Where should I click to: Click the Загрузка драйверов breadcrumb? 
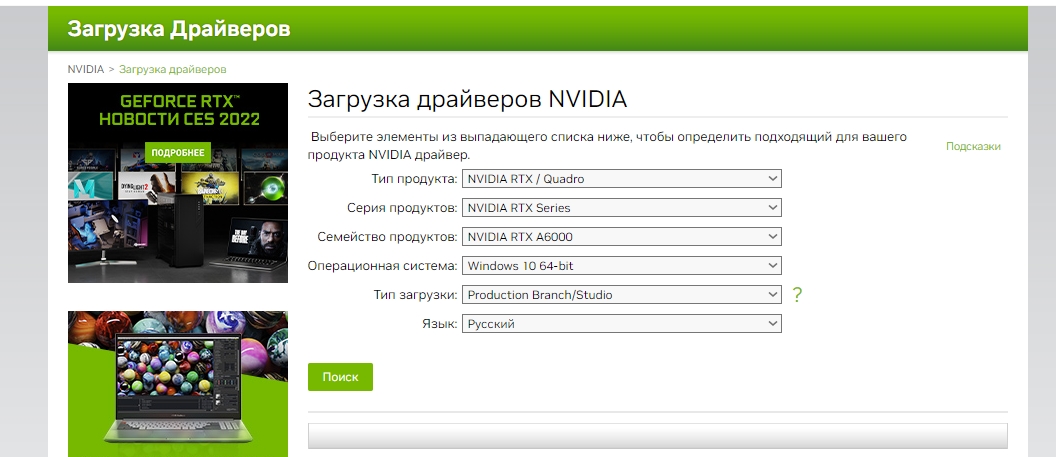pyautogui.click(x=172, y=69)
